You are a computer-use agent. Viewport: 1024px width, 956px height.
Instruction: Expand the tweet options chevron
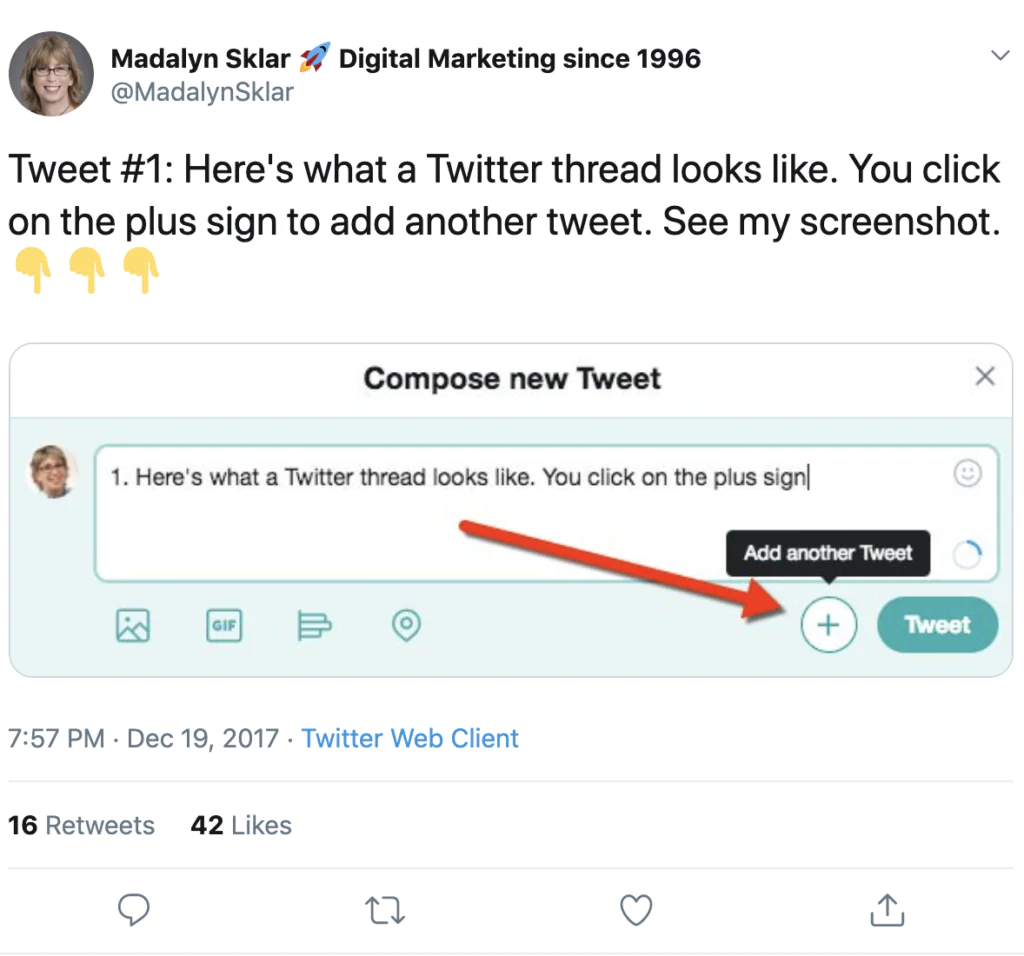[x=999, y=56]
